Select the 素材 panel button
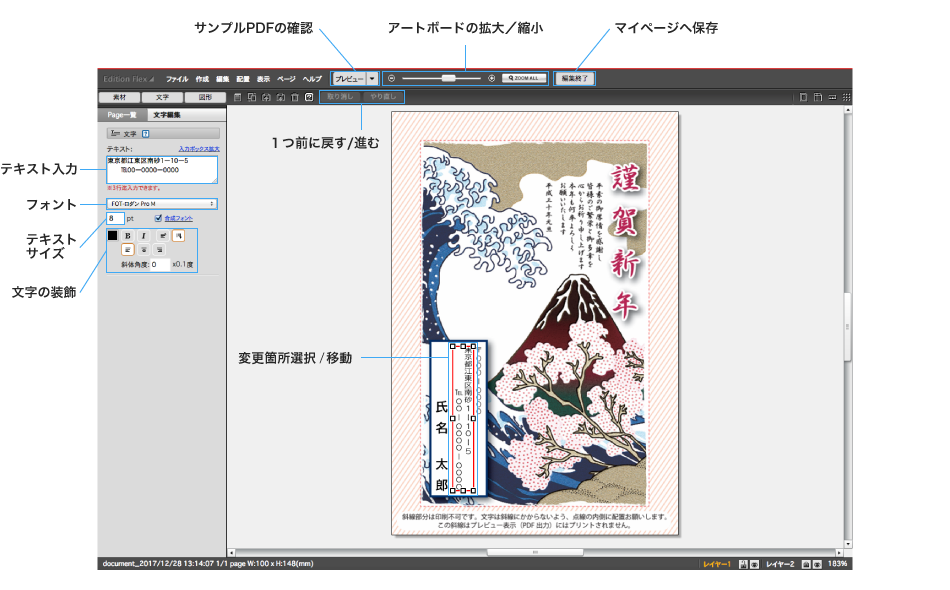 pos(119,97)
